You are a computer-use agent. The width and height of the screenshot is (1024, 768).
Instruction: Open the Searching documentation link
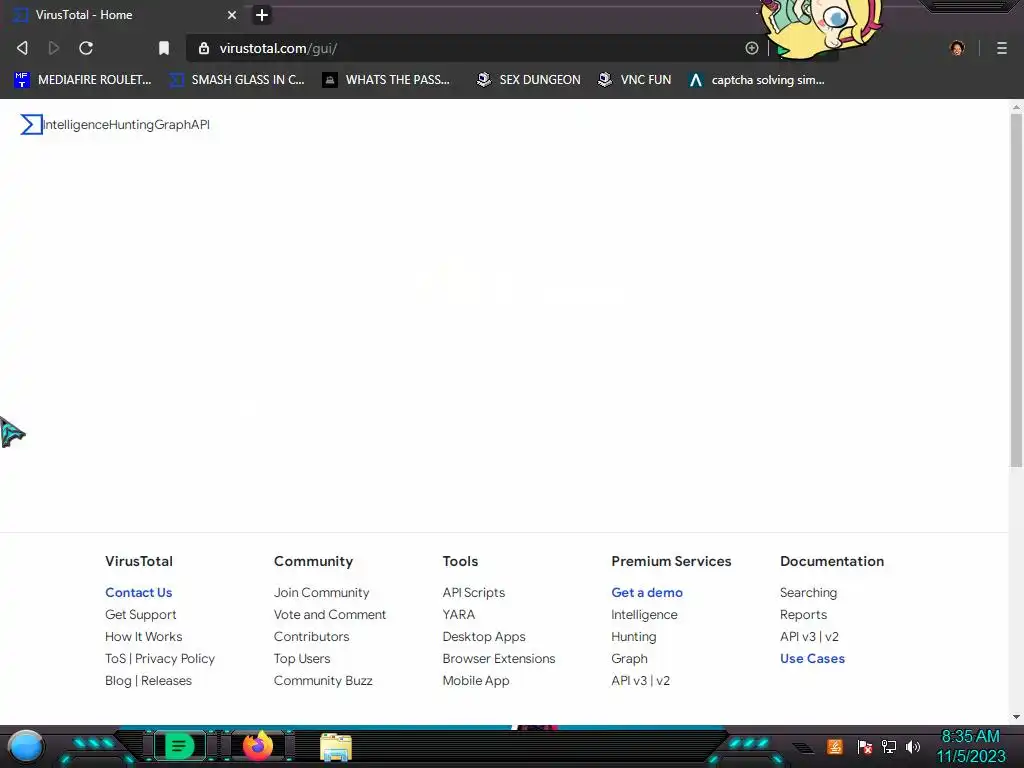tap(808, 592)
